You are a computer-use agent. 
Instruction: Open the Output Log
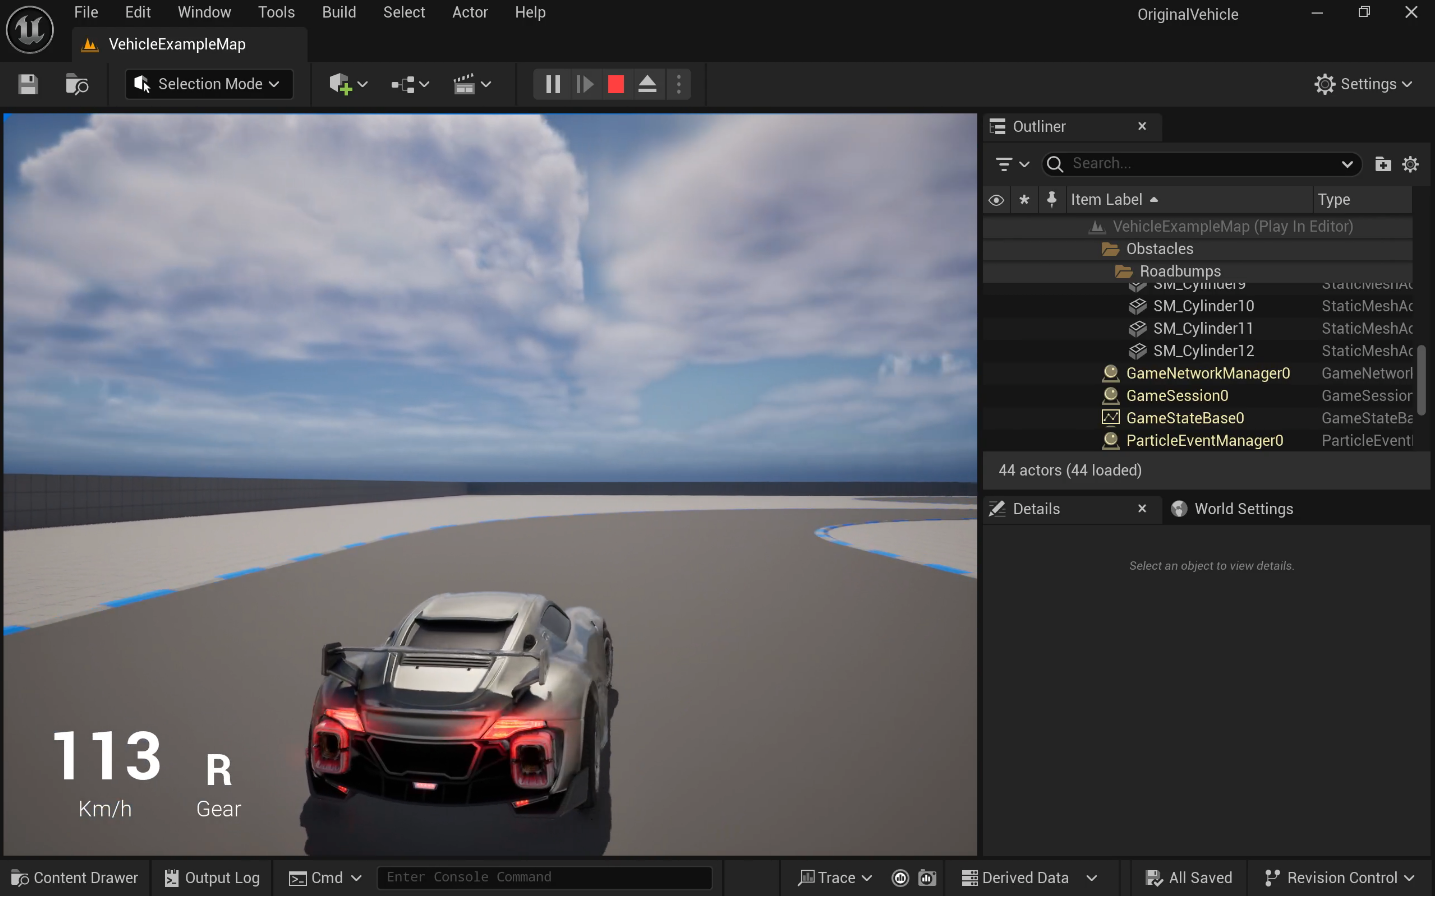click(x=212, y=878)
